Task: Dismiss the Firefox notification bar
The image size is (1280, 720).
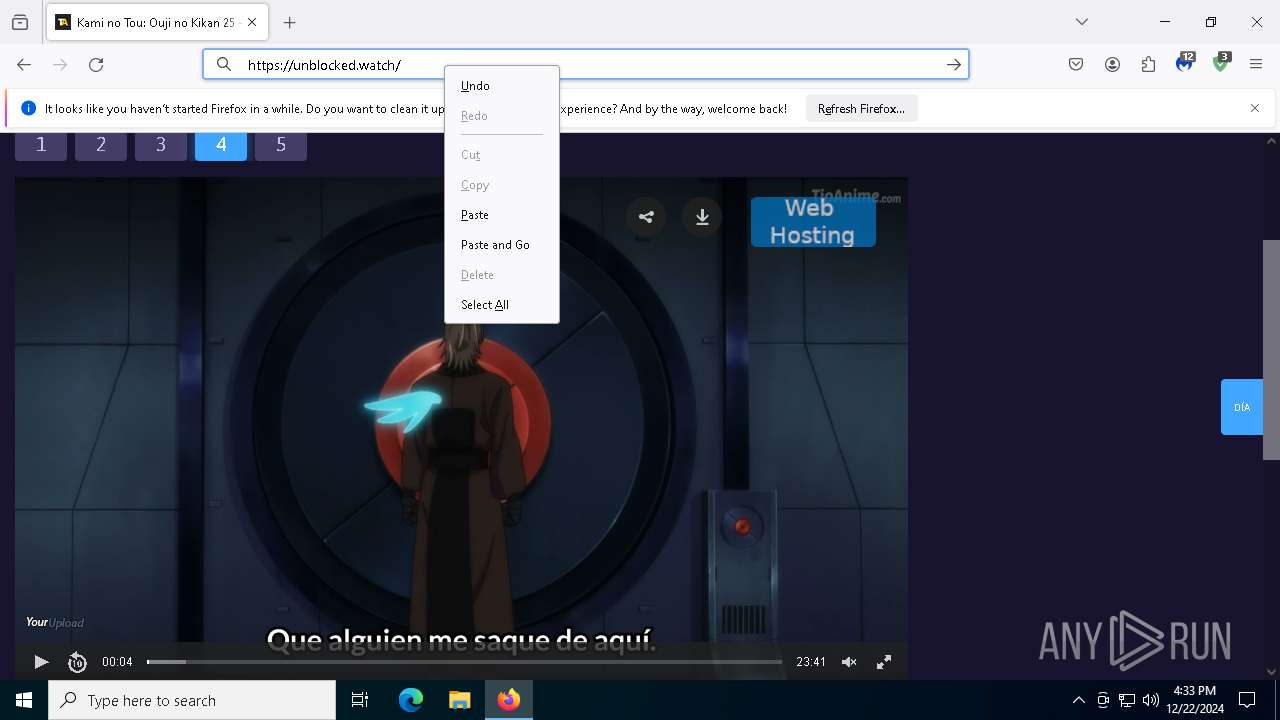Action: point(1255,108)
